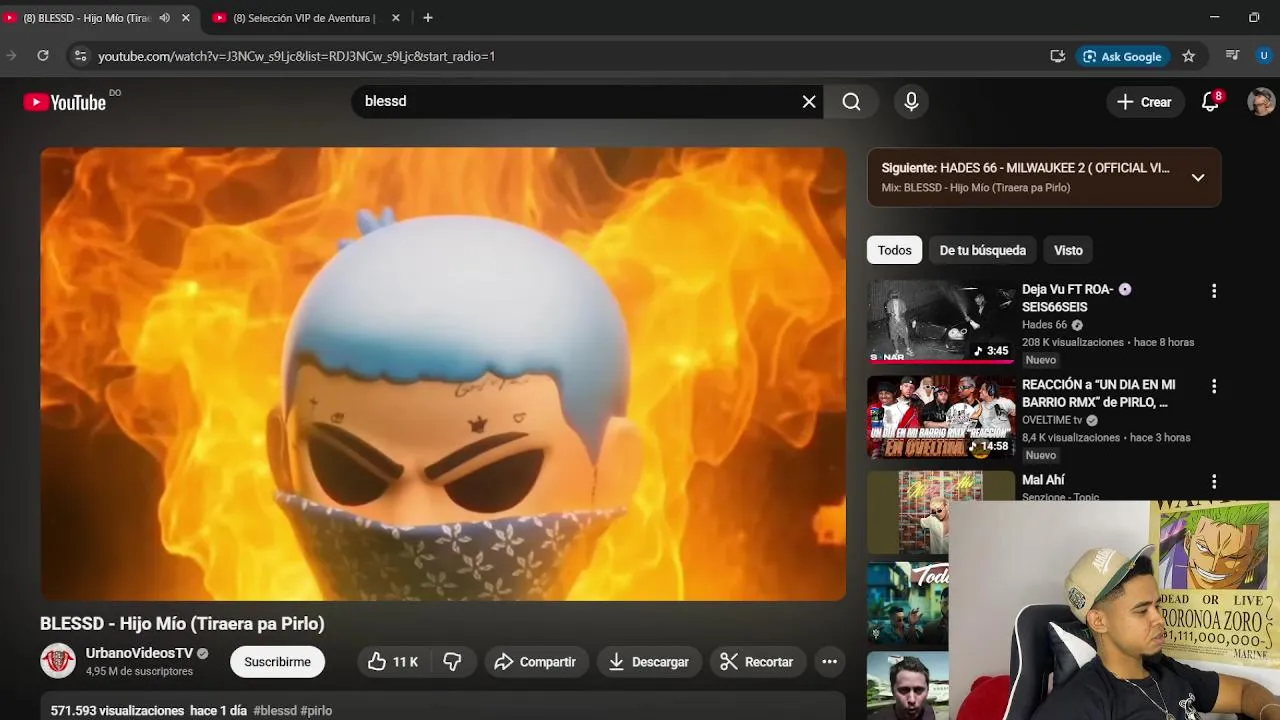Image resolution: width=1280 pixels, height=720 pixels.
Task: Open REACCIÓN a "UN DIA EN MI BARRIO RMX" title
Action: tap(1098, 393)
